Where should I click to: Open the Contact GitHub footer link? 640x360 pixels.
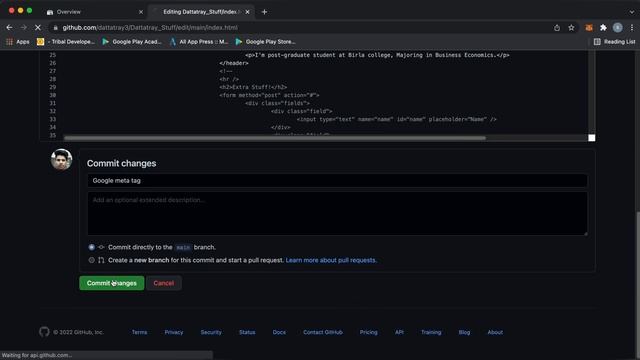(x=323, y=332)
